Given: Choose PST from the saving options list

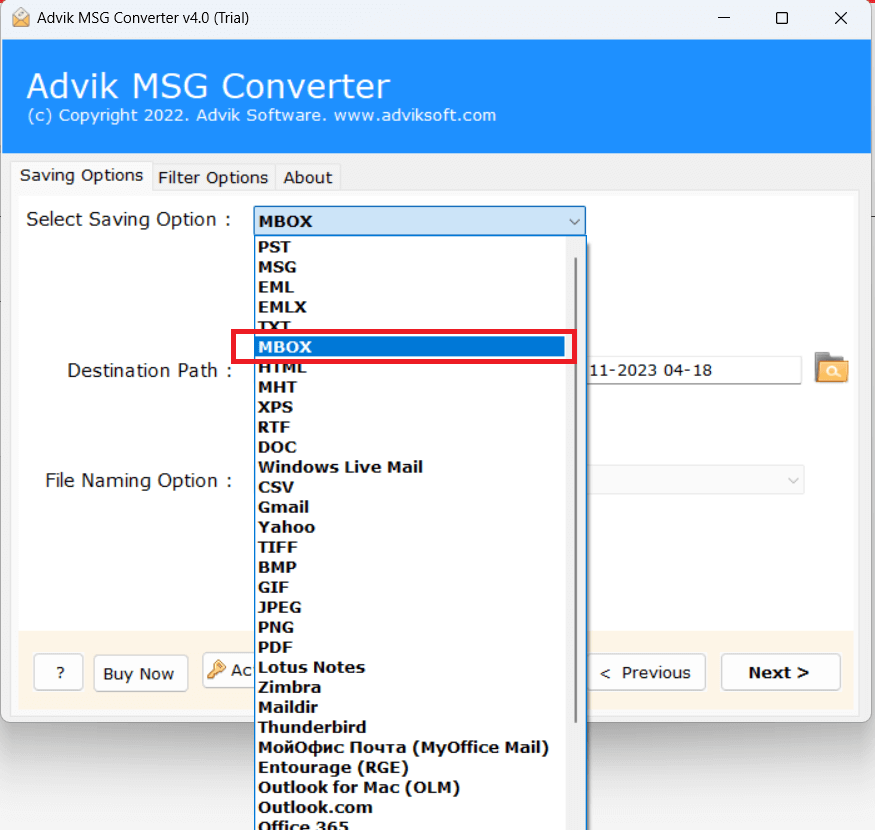Looking at the screenshot, I should [x=411, y=247].
